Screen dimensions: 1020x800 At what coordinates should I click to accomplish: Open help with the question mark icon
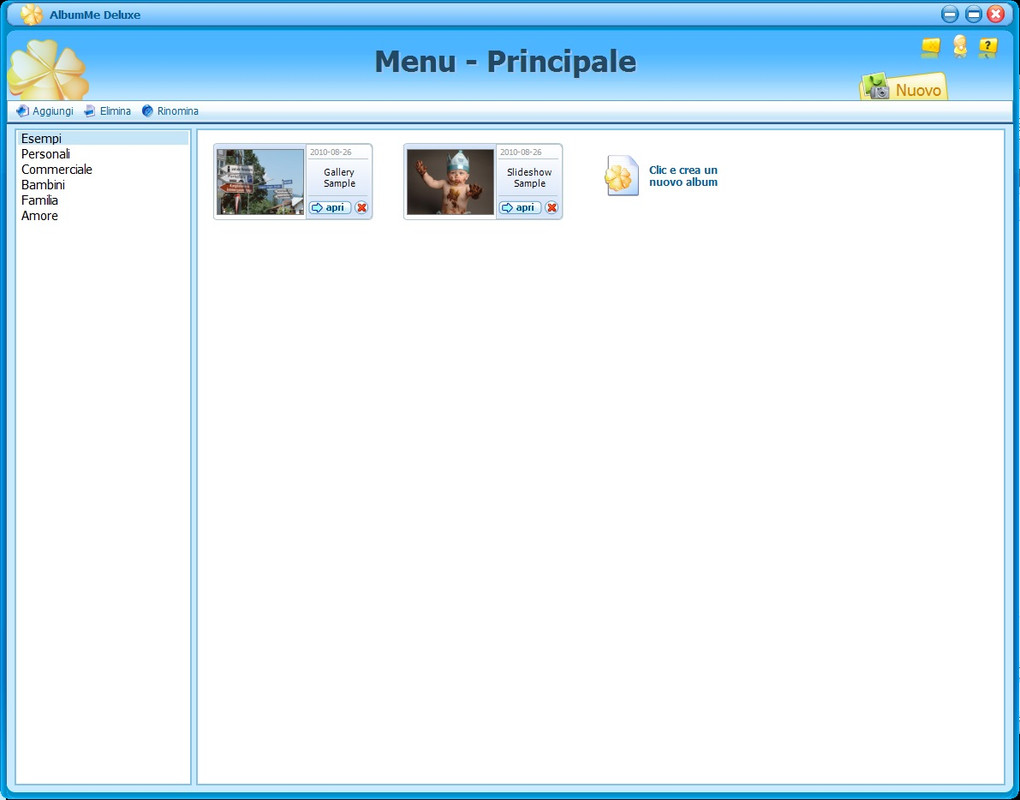[987, 47]
